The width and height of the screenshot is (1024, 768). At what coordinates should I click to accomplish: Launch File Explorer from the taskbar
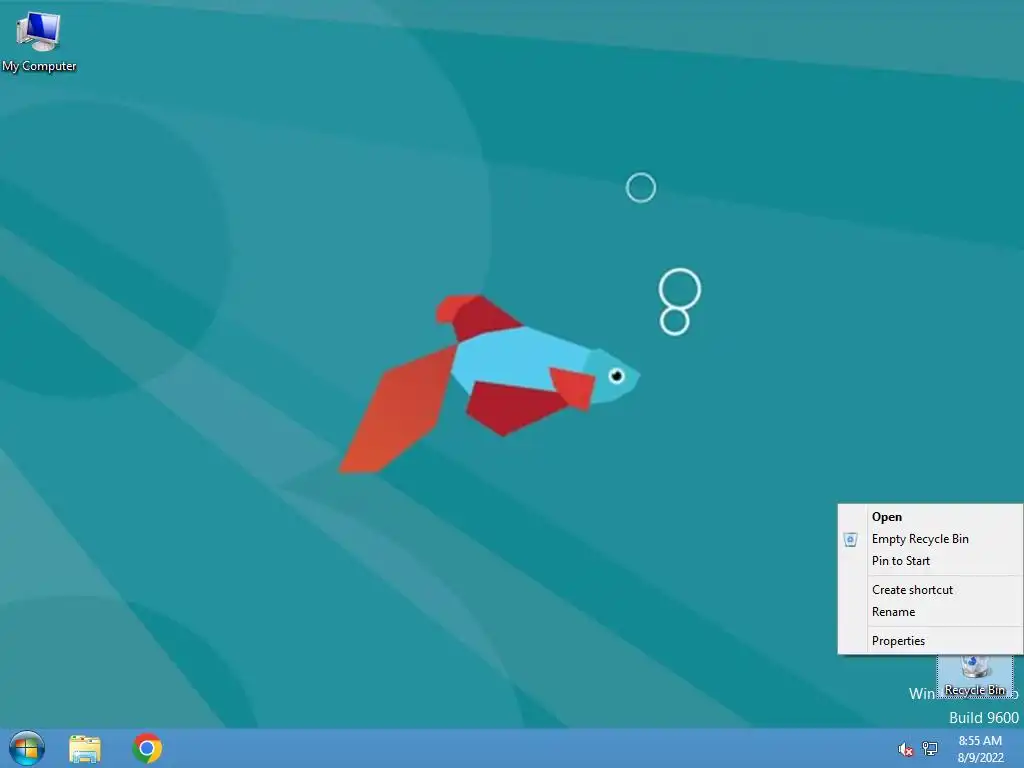tap(85, 748)
